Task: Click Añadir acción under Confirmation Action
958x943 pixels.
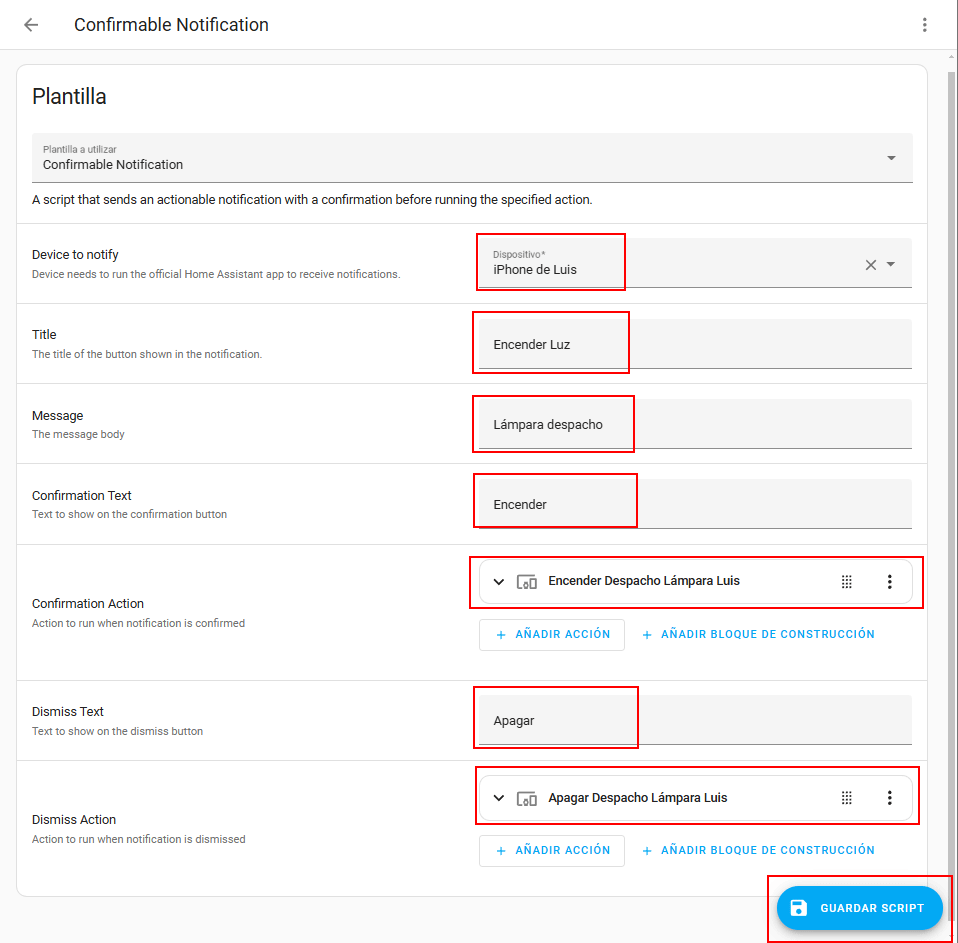Action: pos(552,635)
